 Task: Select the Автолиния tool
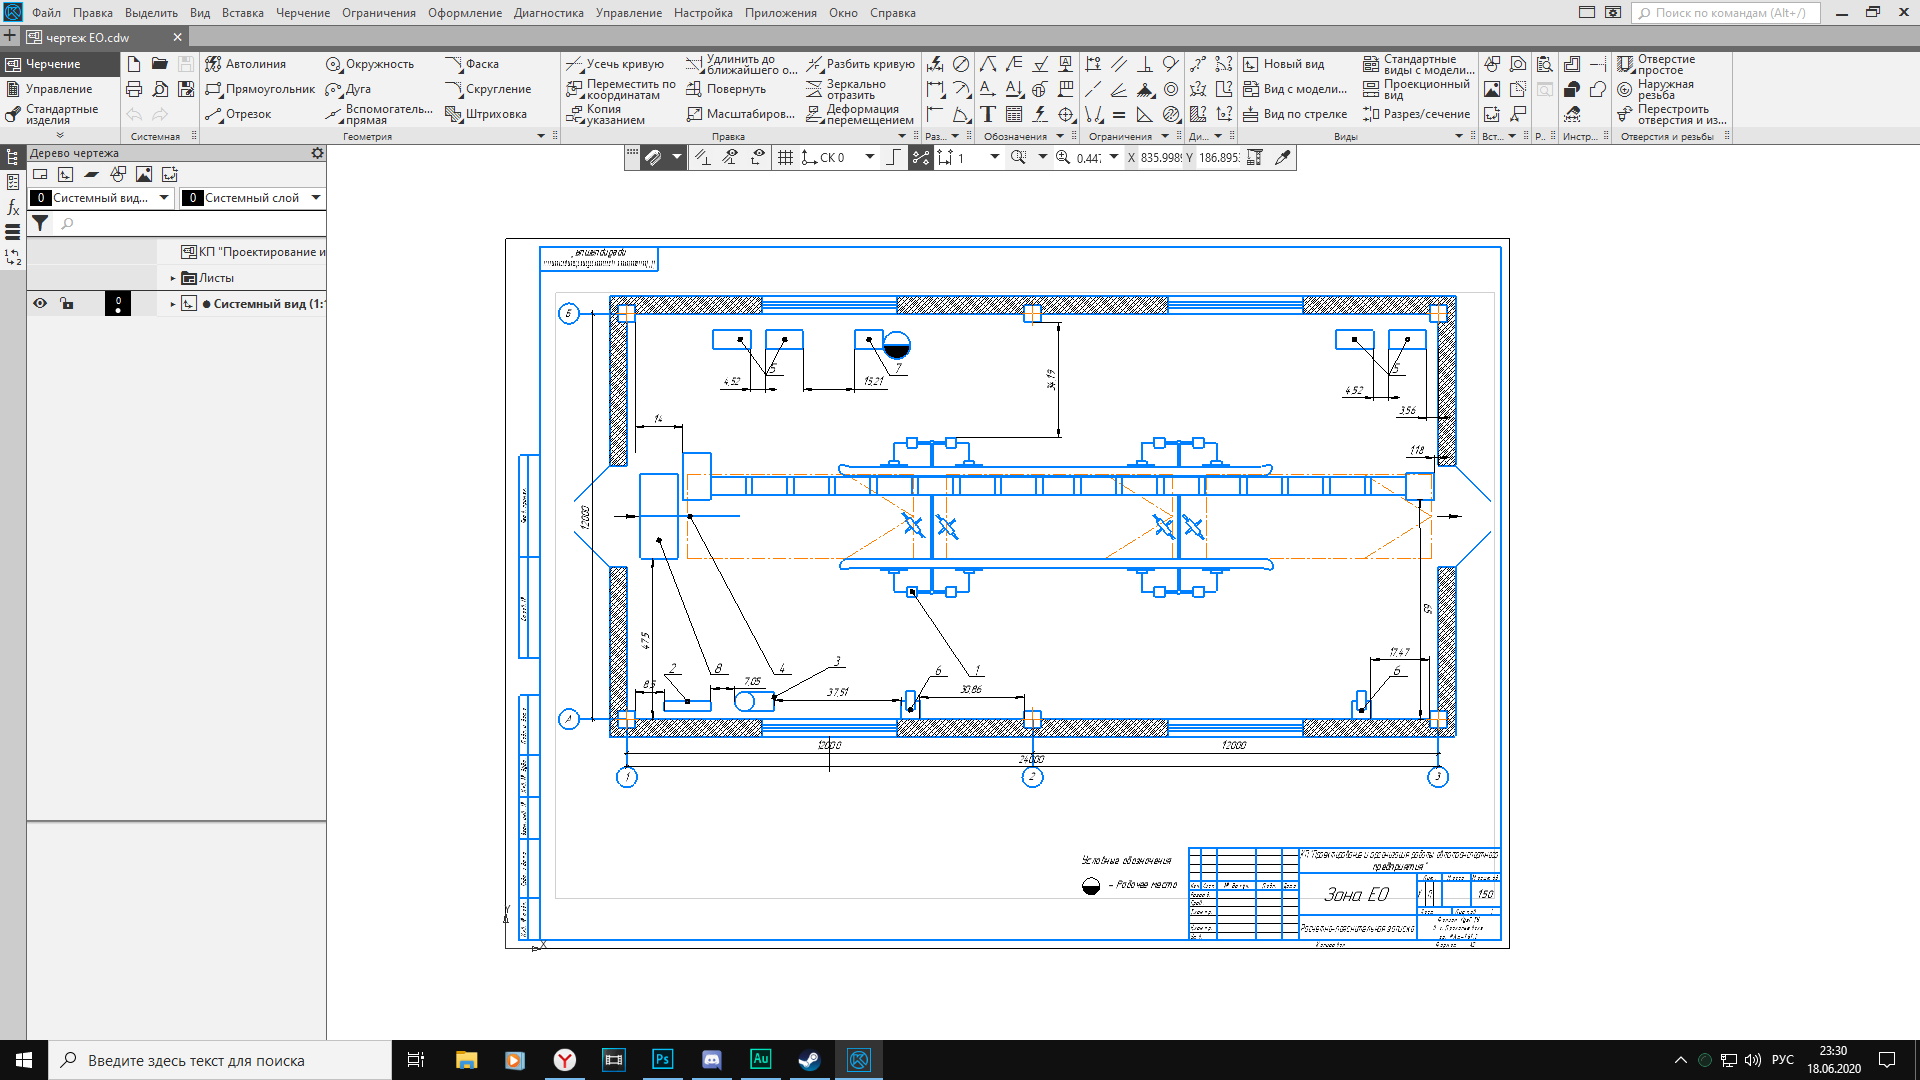pyautogui.click(x=246, y=64)
